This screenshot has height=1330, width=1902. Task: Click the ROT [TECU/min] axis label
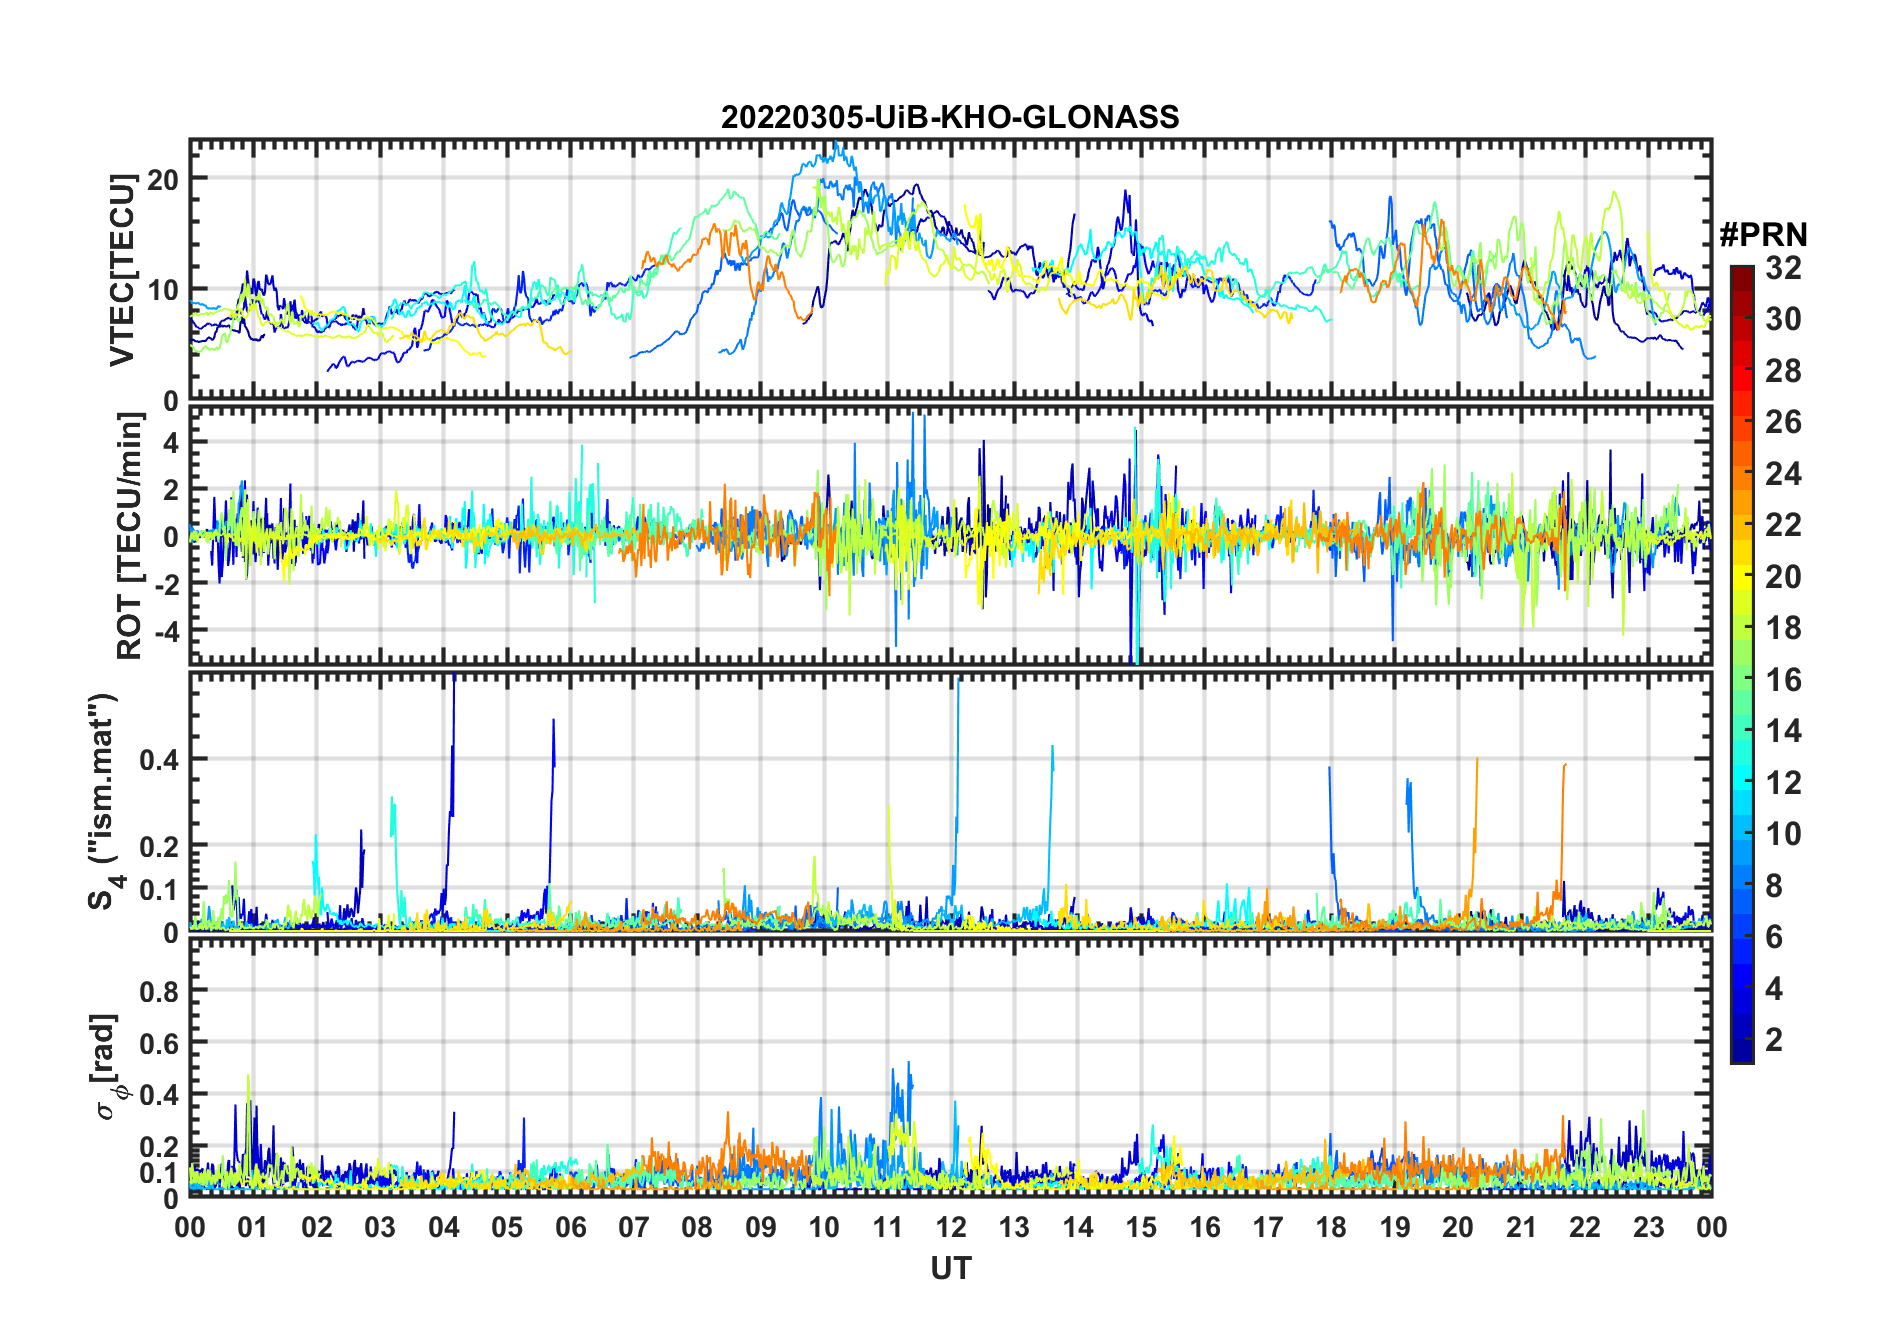coord(129,536)
